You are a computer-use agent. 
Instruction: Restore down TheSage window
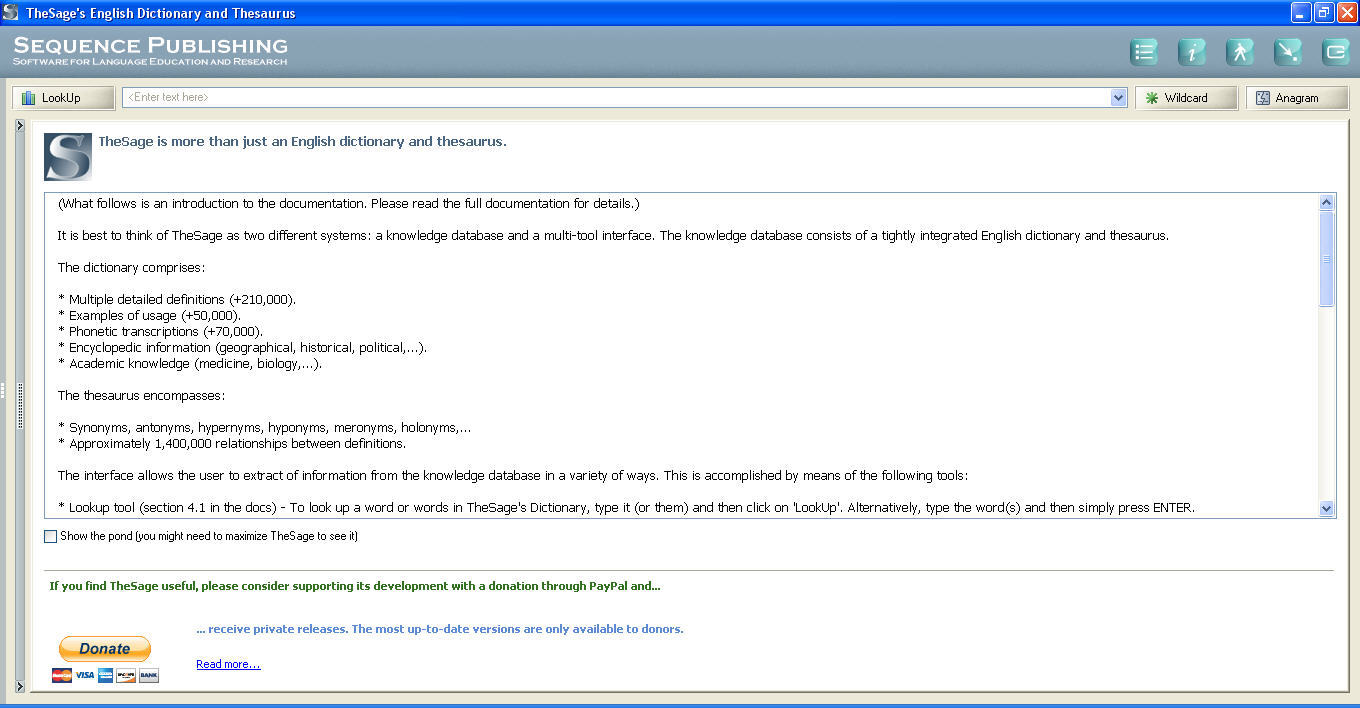tap(1324, 12)
